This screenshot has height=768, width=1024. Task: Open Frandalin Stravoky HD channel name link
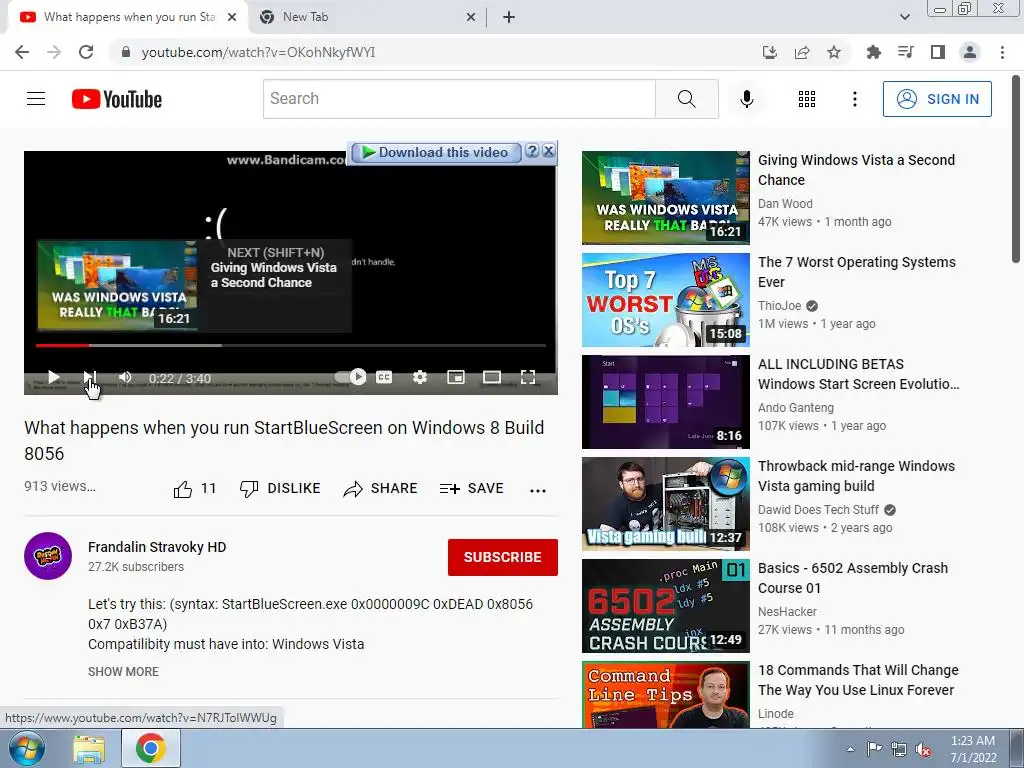click(157, 547)
